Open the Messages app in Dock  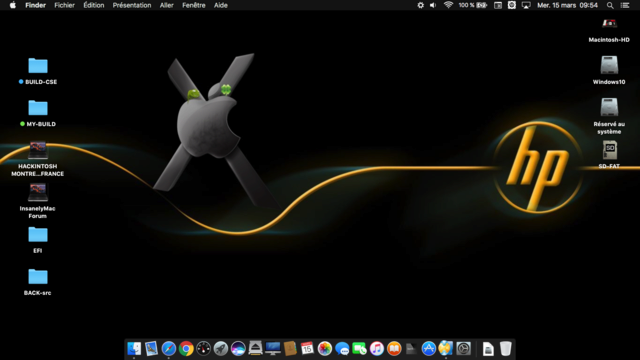point(342,349)
